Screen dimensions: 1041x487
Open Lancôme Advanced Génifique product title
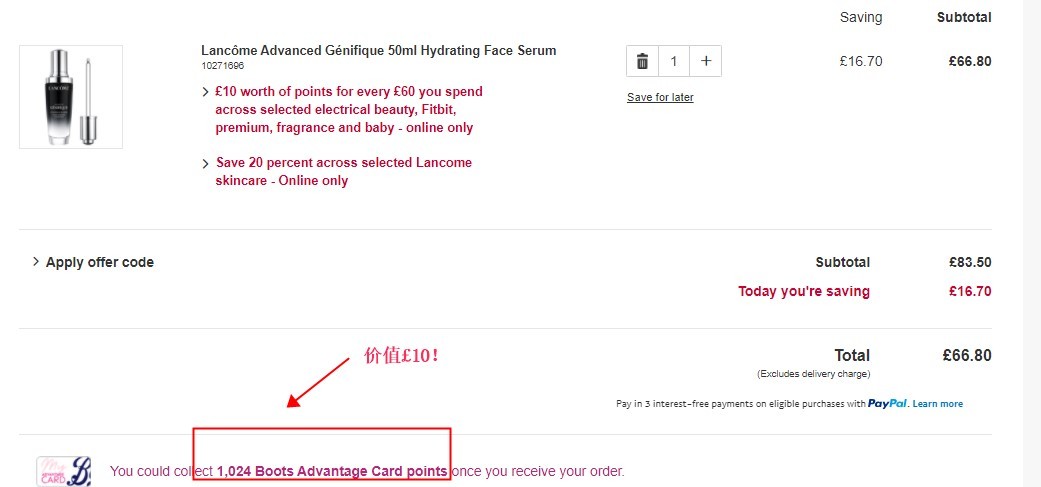click(378, 50)
